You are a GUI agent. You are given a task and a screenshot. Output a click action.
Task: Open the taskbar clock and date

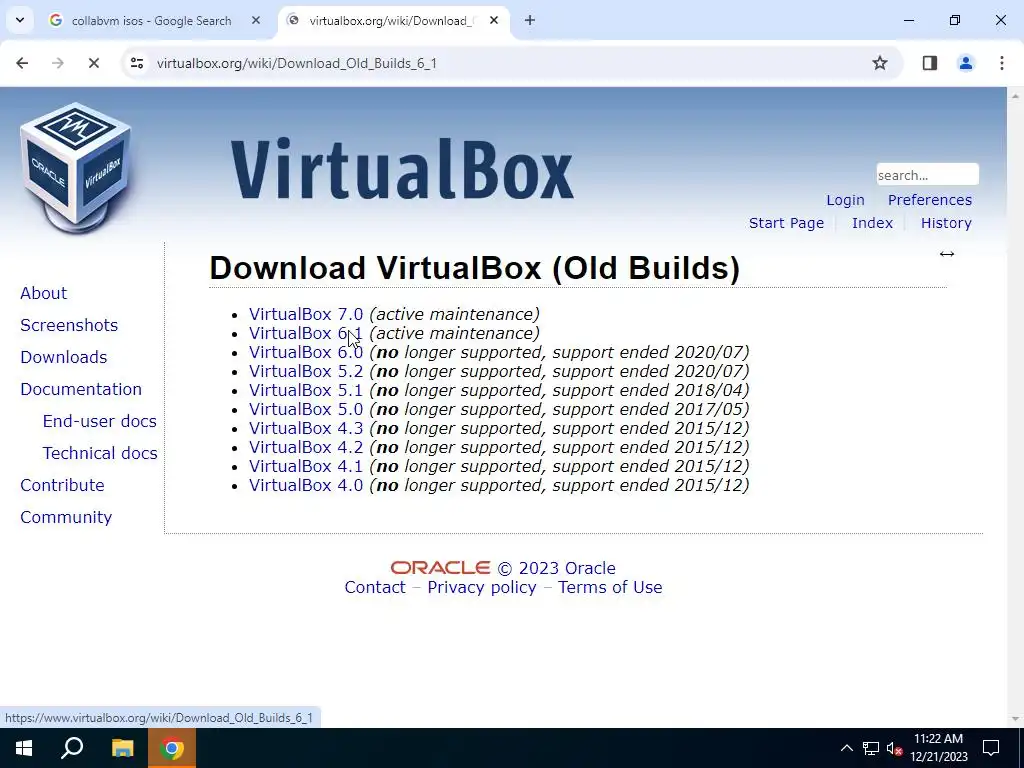pyautogui.click(x=939, y=748)
